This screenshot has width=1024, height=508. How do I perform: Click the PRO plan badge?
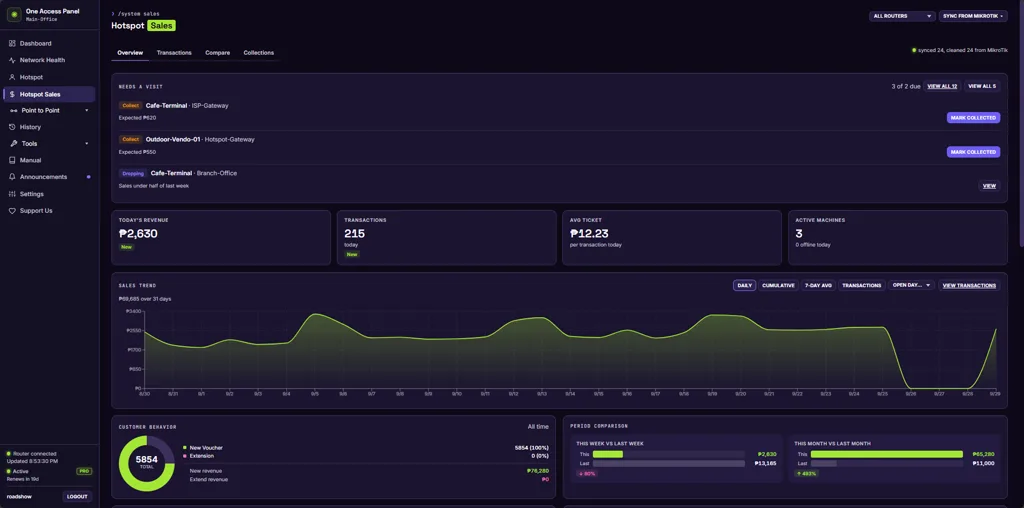pos(84,471)
